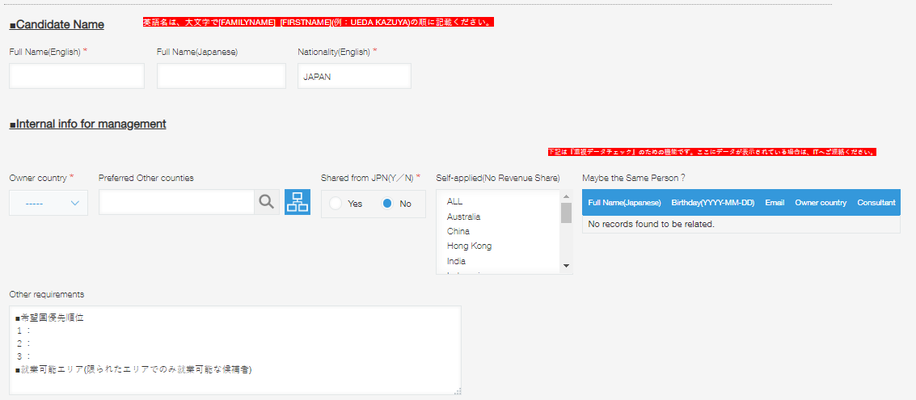
Task: Select the Yes radio for Shared from JPN
Action: click(335, 204)
